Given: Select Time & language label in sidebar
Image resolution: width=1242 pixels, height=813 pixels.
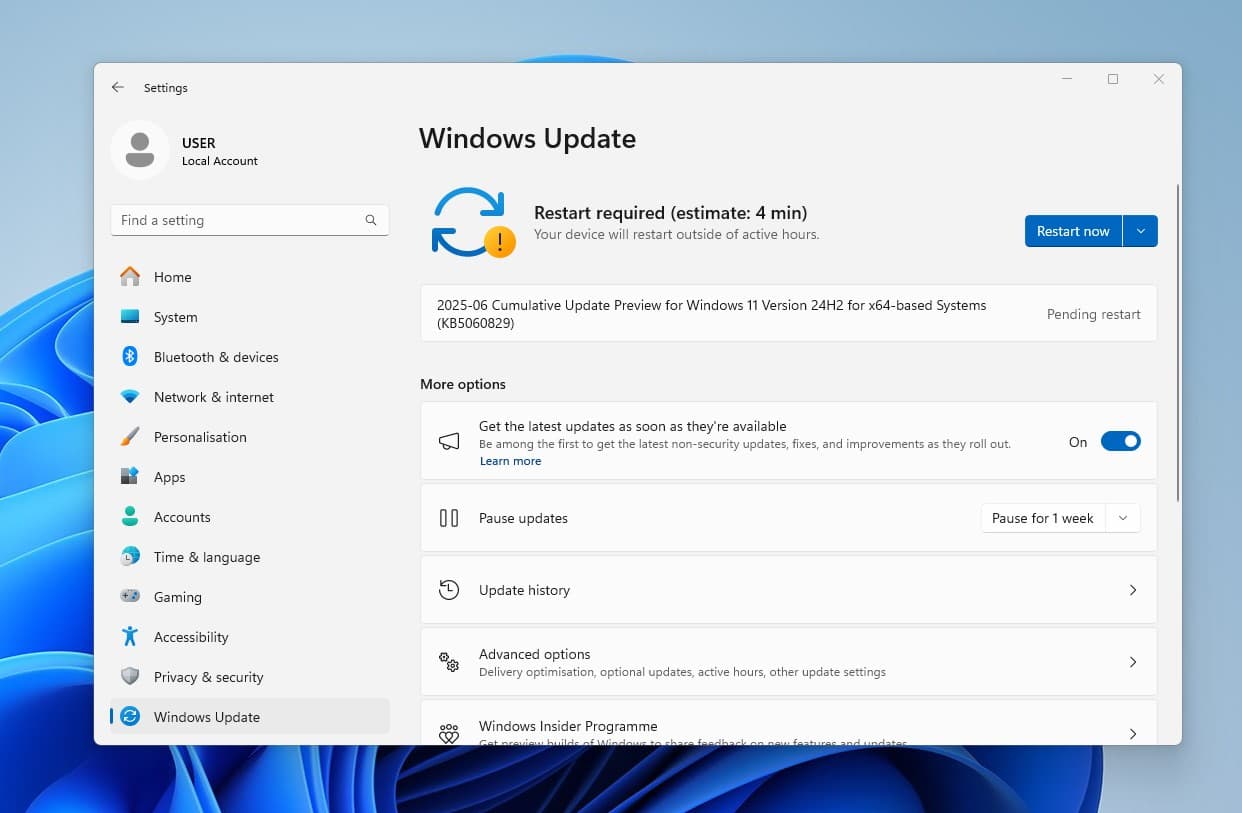Looking at the screenshot, I should click(x=207, y=557).
